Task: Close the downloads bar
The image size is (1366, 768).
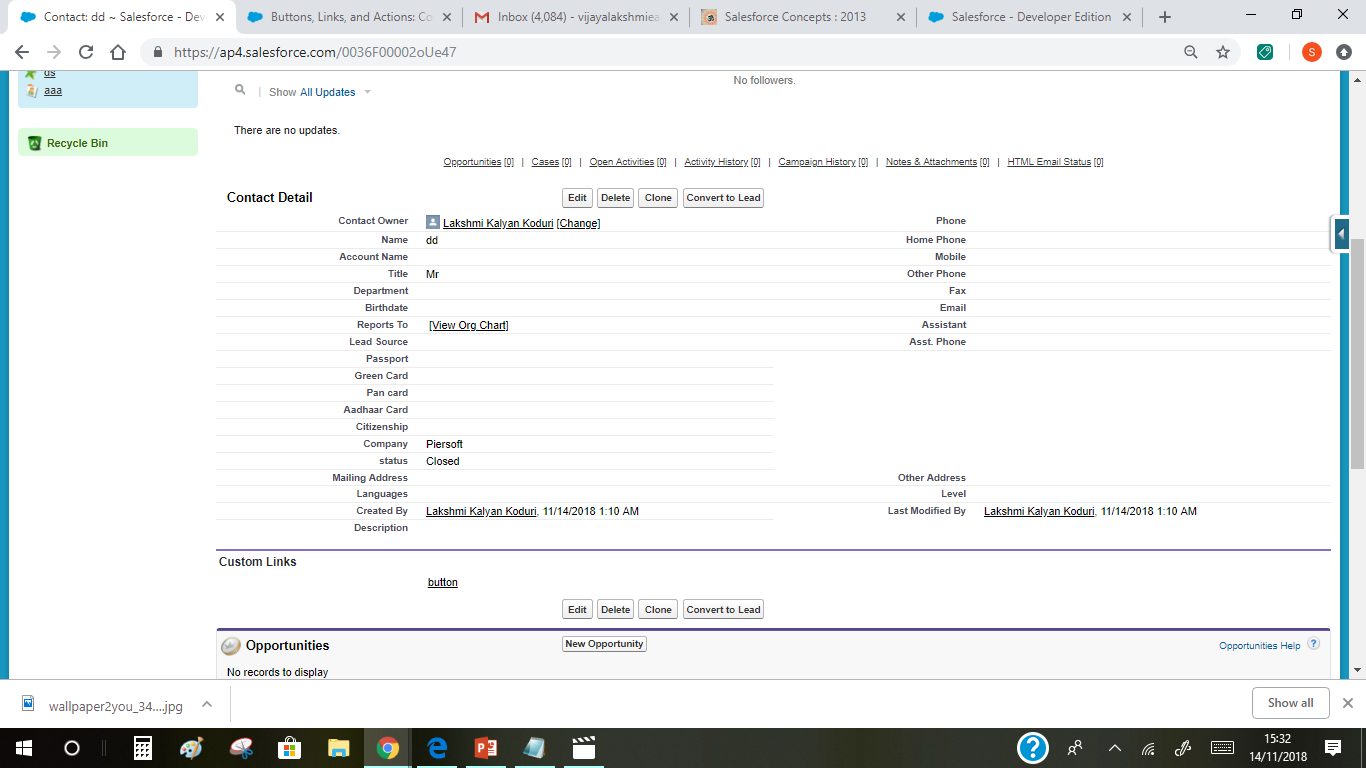Action: pos(1347,703)
